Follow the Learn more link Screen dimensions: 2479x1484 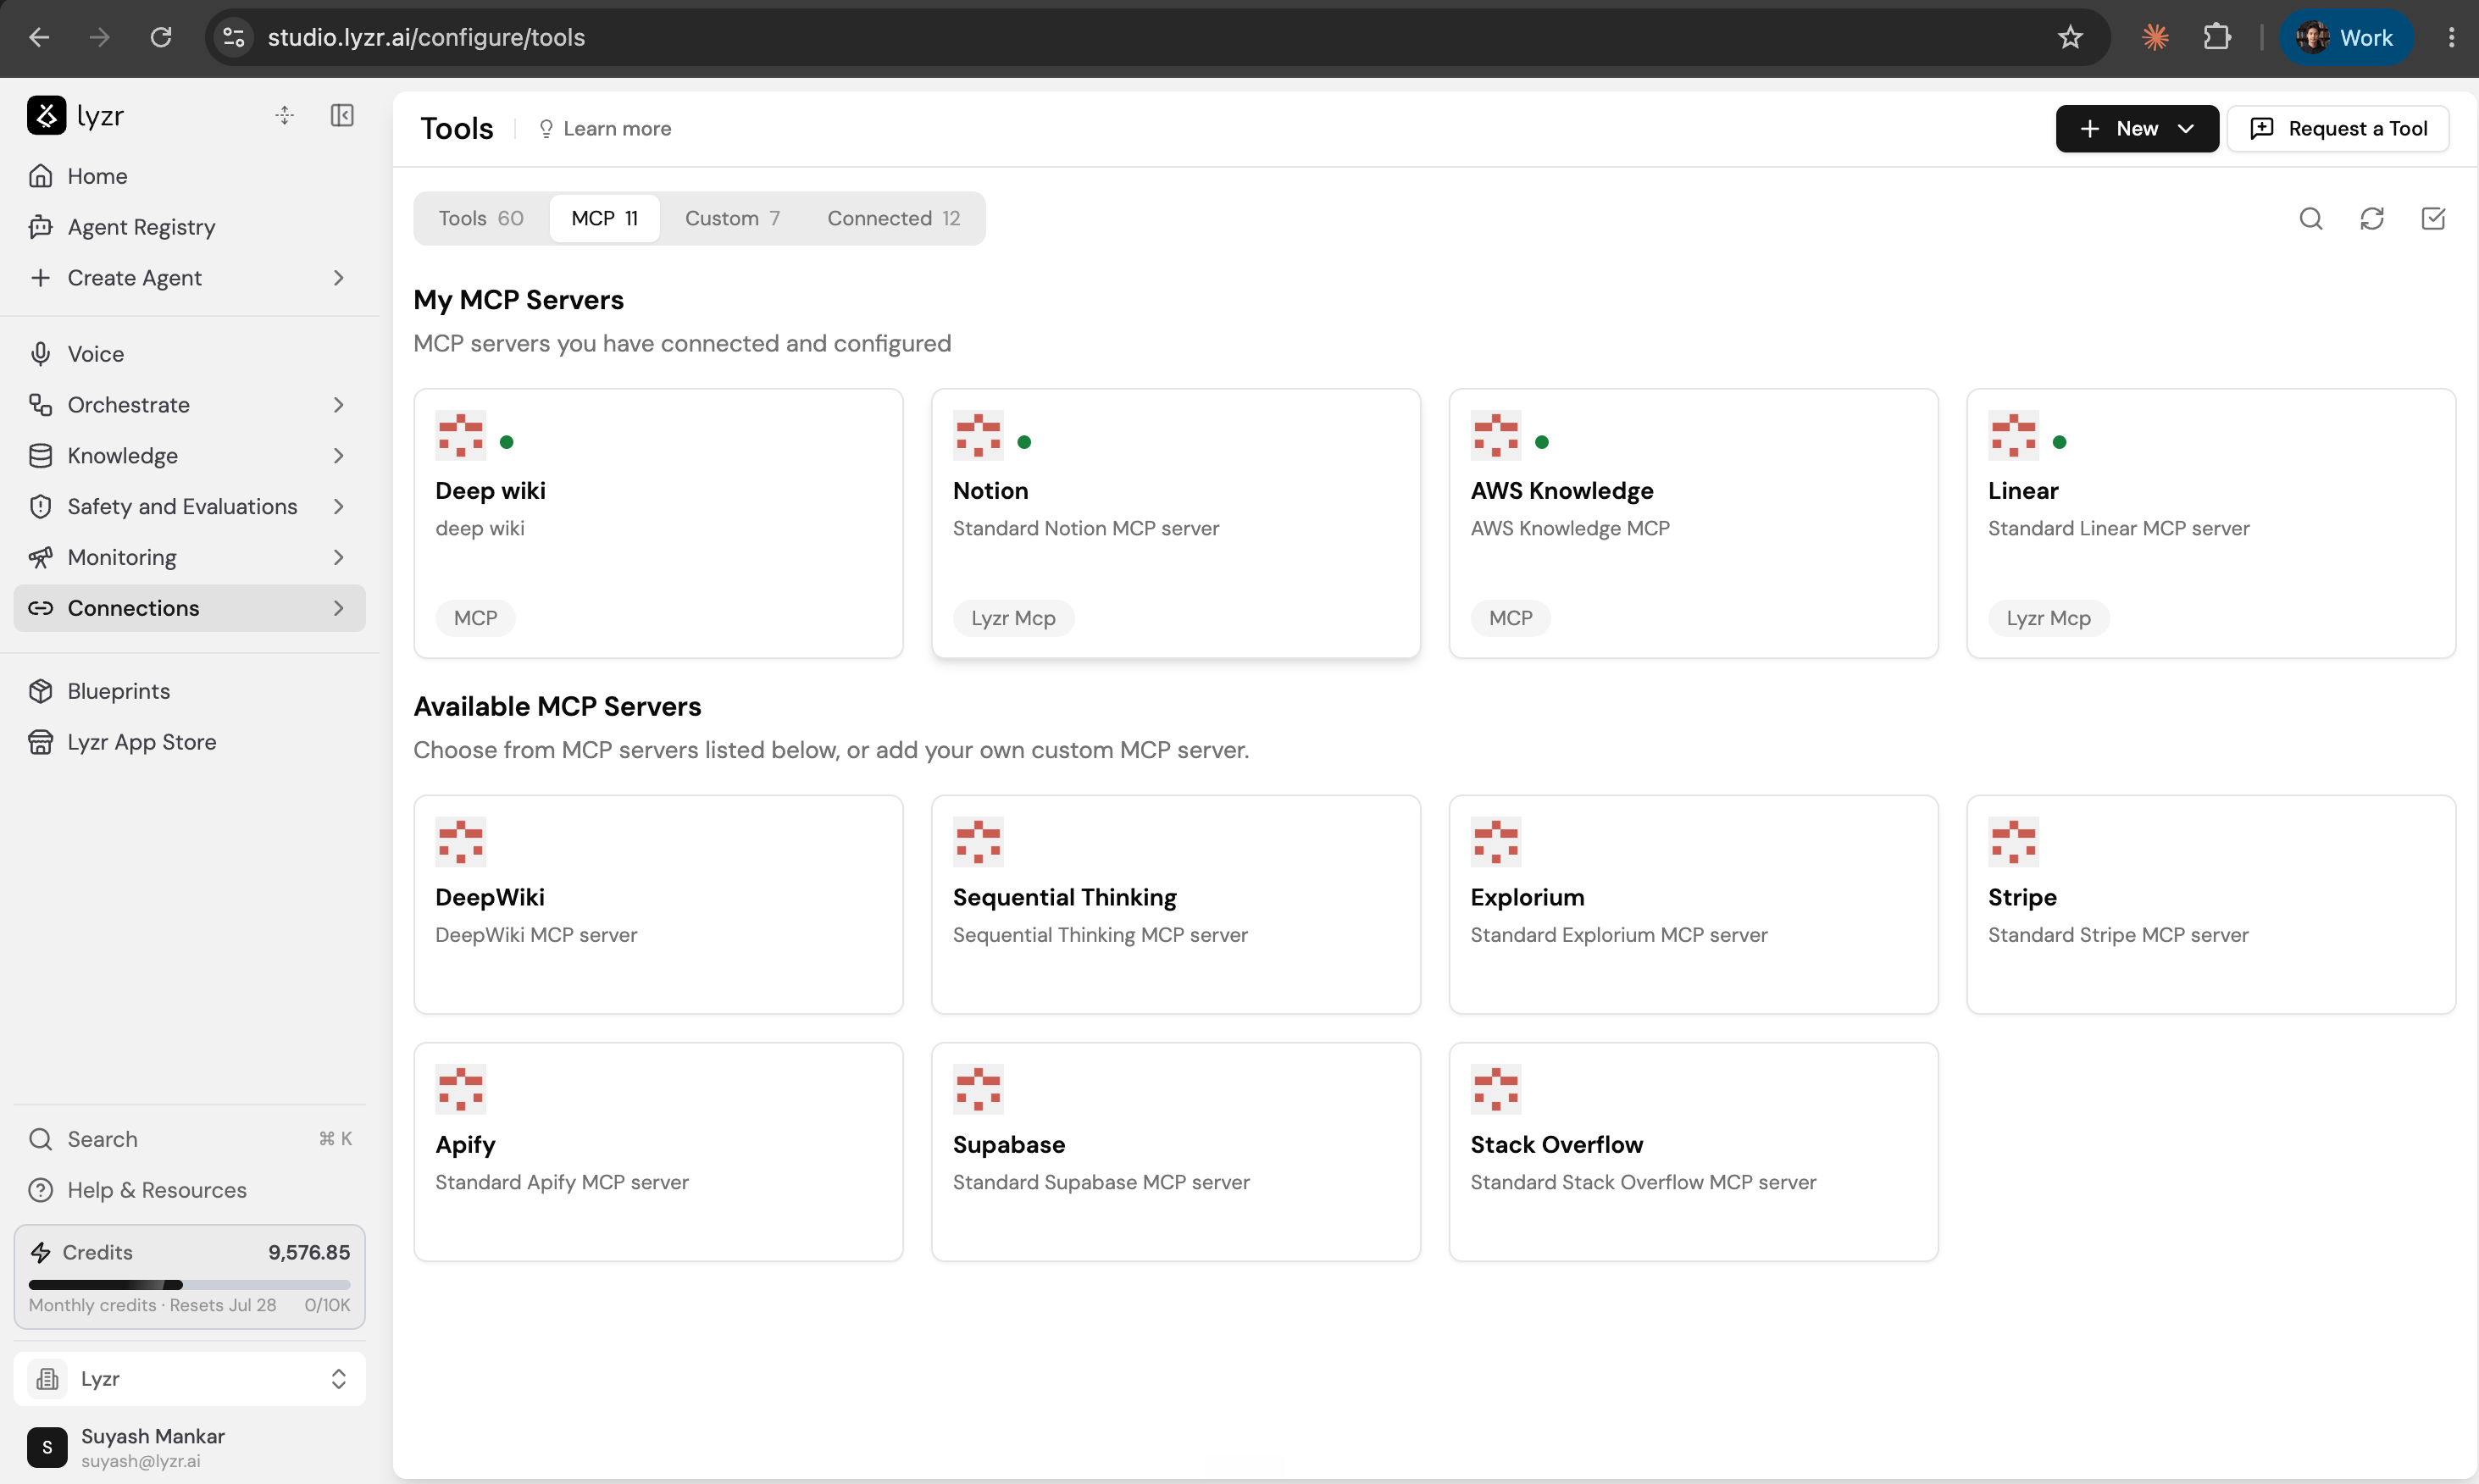pos(604,128)
